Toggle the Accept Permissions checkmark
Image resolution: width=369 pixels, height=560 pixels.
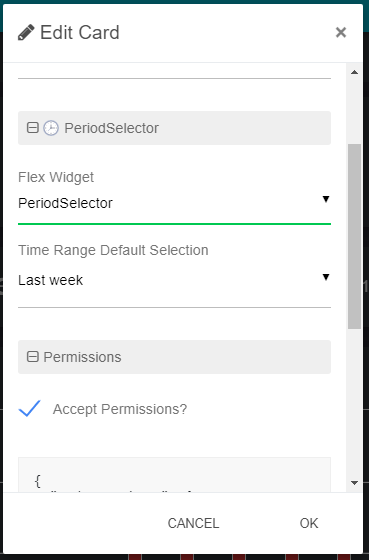(x=29, y=408)
